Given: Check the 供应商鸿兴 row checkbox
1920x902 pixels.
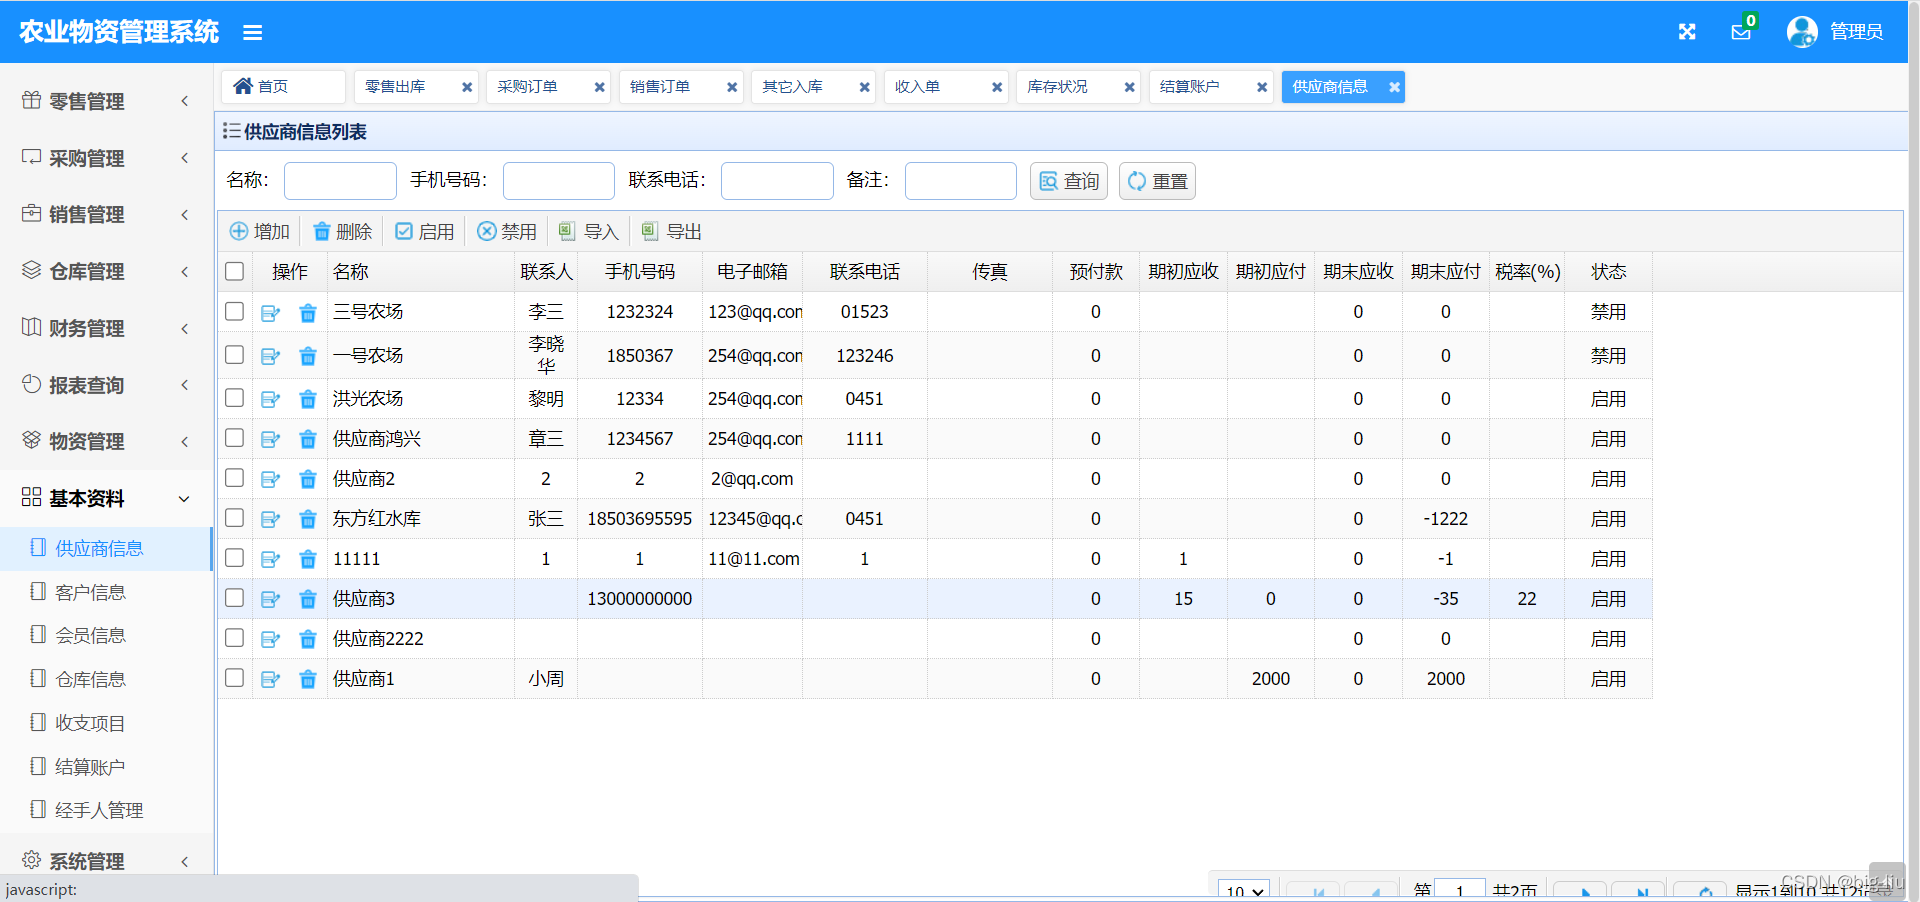Looking at the screenshot, I should click(x=235, y=437).
